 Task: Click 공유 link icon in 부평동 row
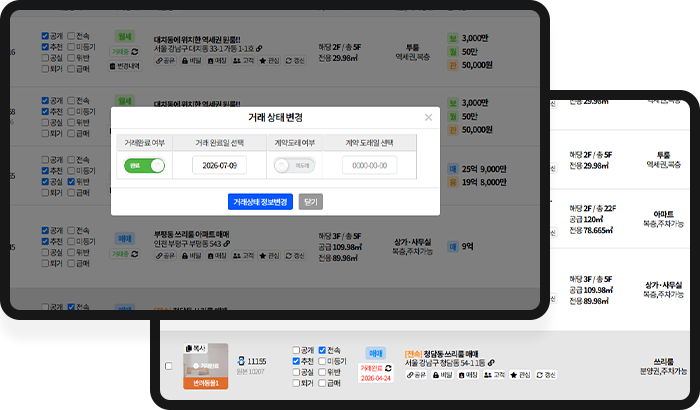(x=165, y=256)
